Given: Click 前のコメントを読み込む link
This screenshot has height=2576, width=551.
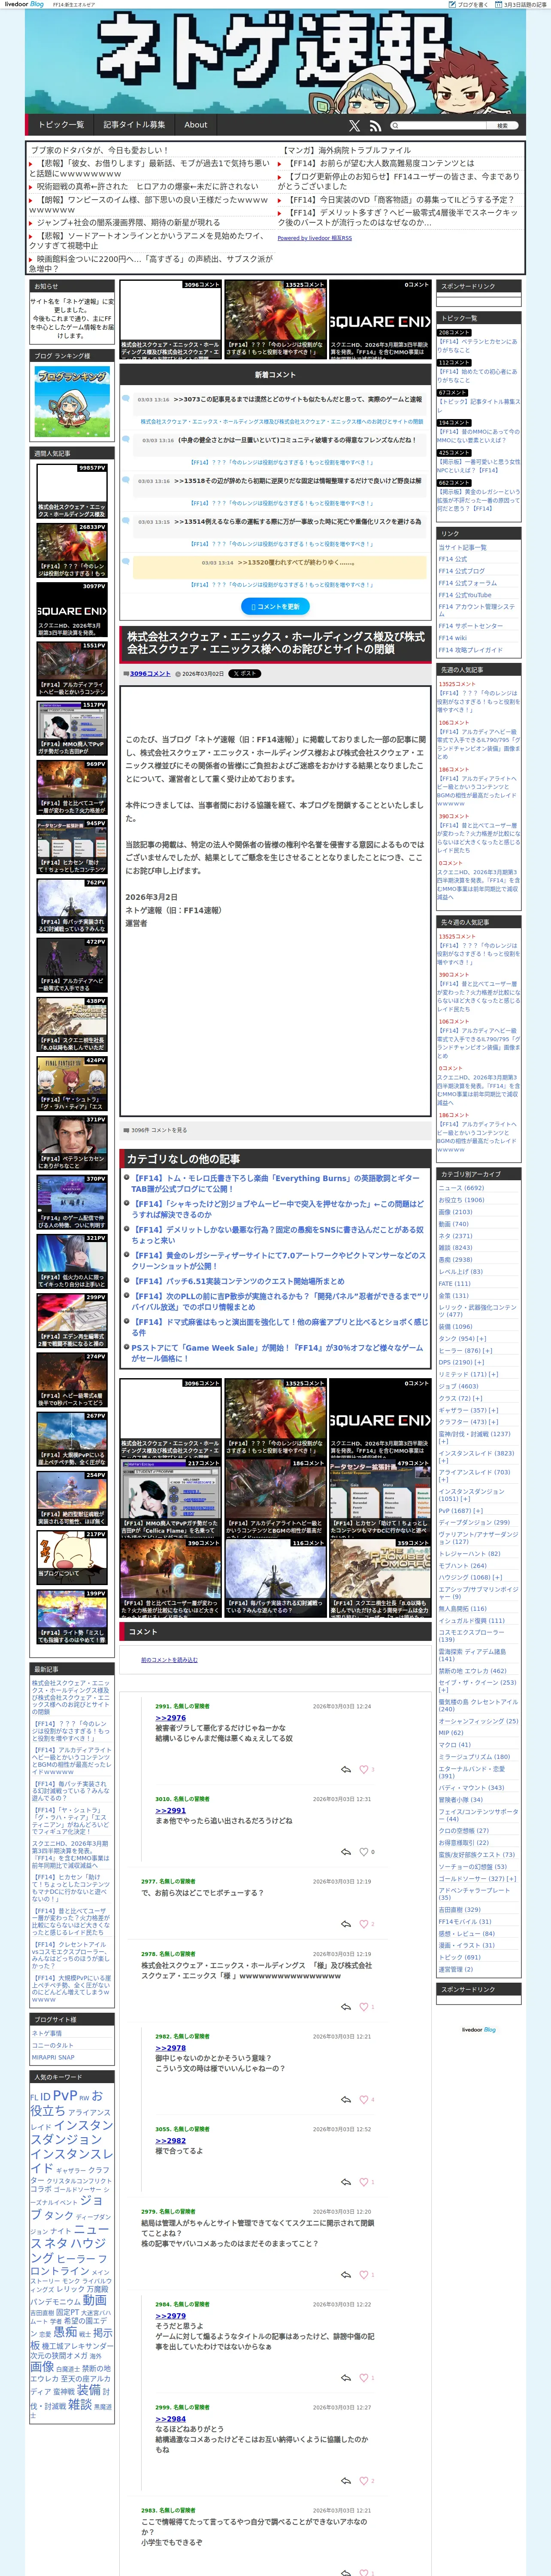Looking at the screenshot, I should click(x=169, y=1660).
